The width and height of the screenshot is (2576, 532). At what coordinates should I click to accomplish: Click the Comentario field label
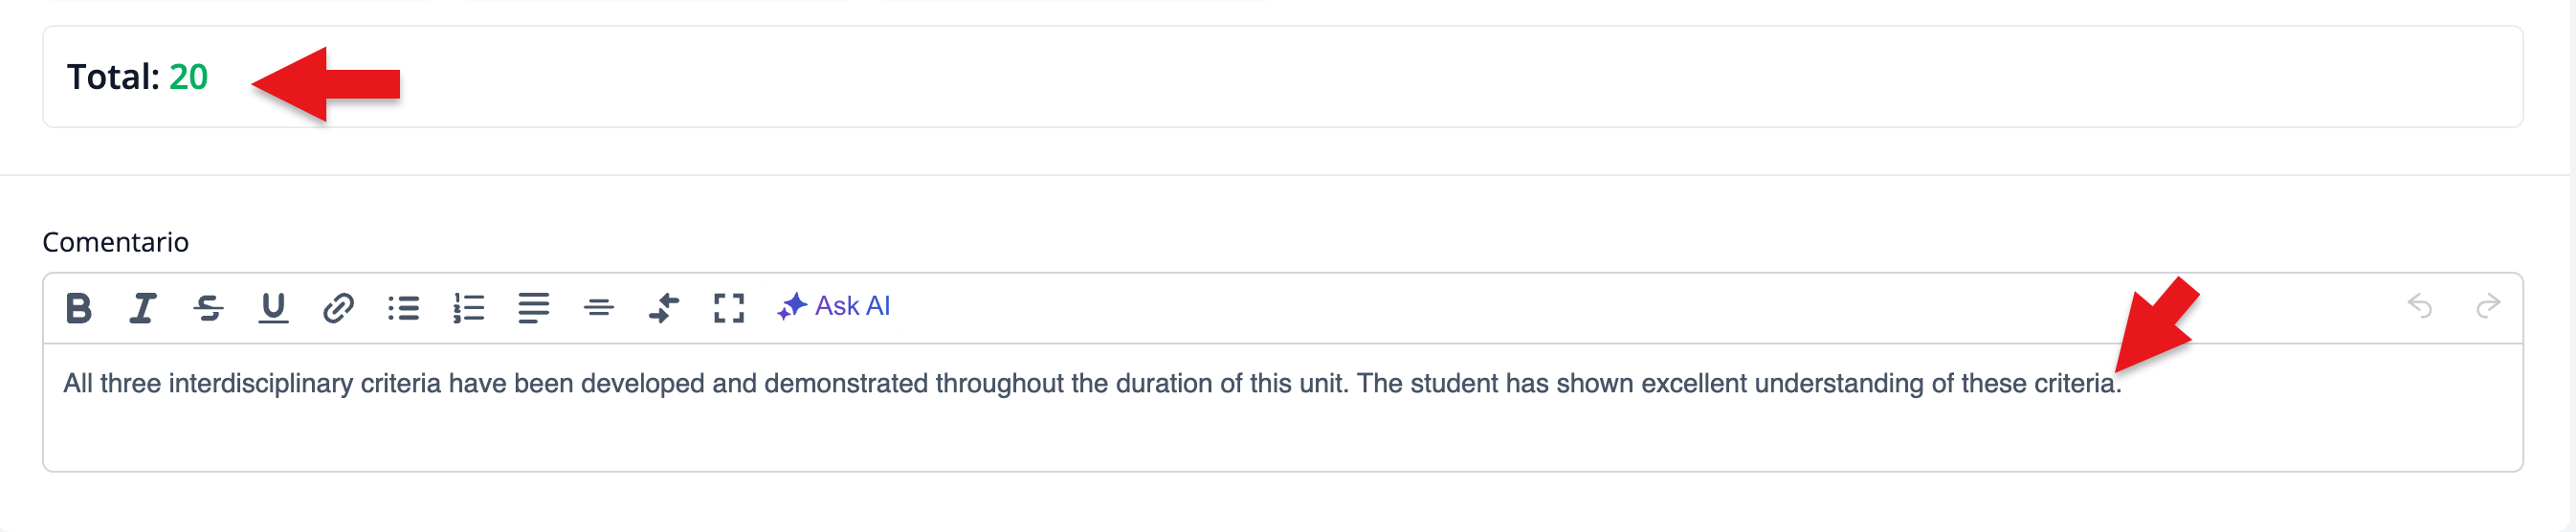[x=115, y=242]
